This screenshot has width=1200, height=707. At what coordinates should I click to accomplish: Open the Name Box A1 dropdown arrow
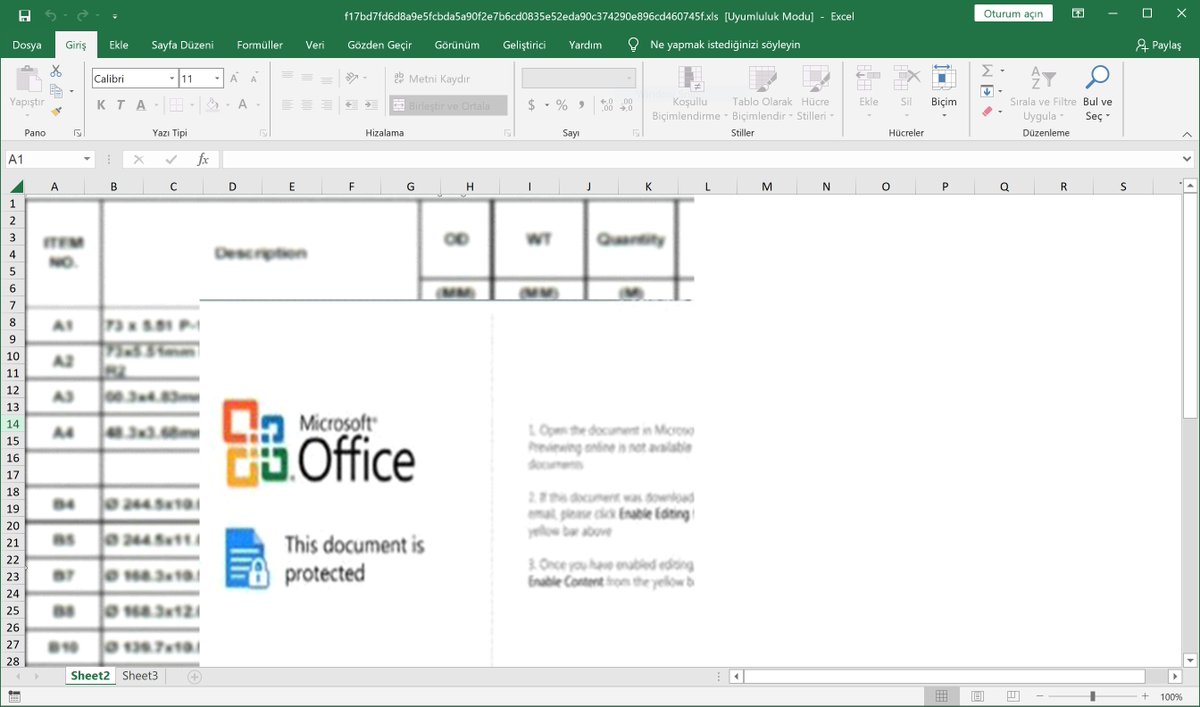[87, 159]
